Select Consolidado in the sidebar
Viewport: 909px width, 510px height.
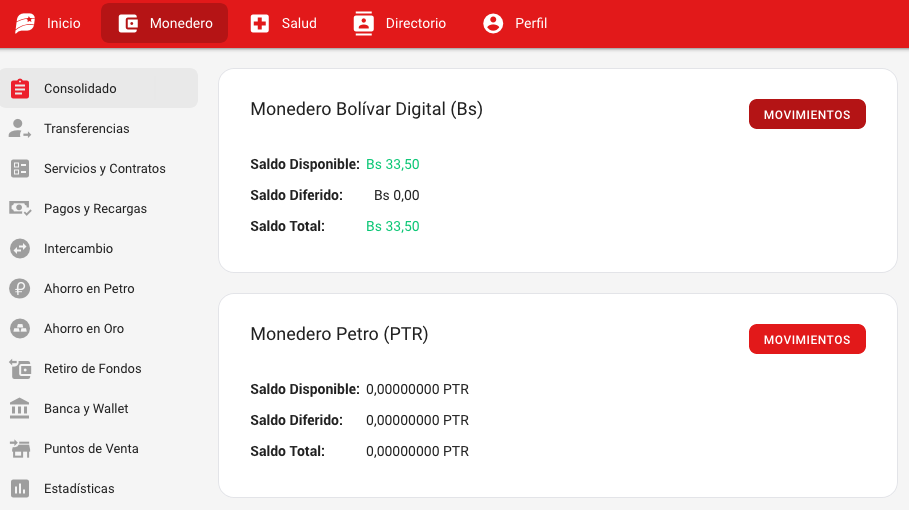[x=80, y=89]
